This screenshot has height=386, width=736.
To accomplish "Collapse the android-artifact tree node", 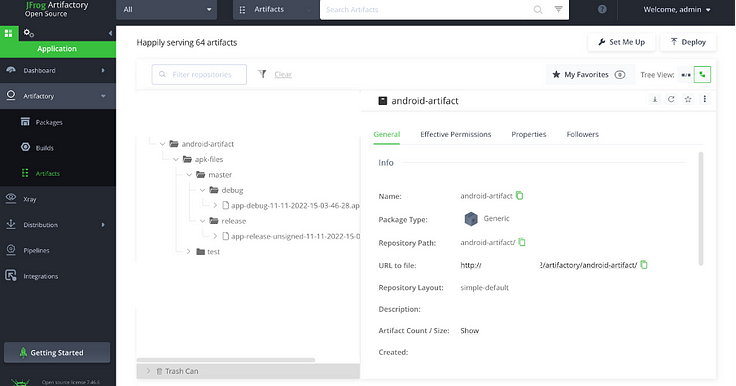I will pos(162,144).
